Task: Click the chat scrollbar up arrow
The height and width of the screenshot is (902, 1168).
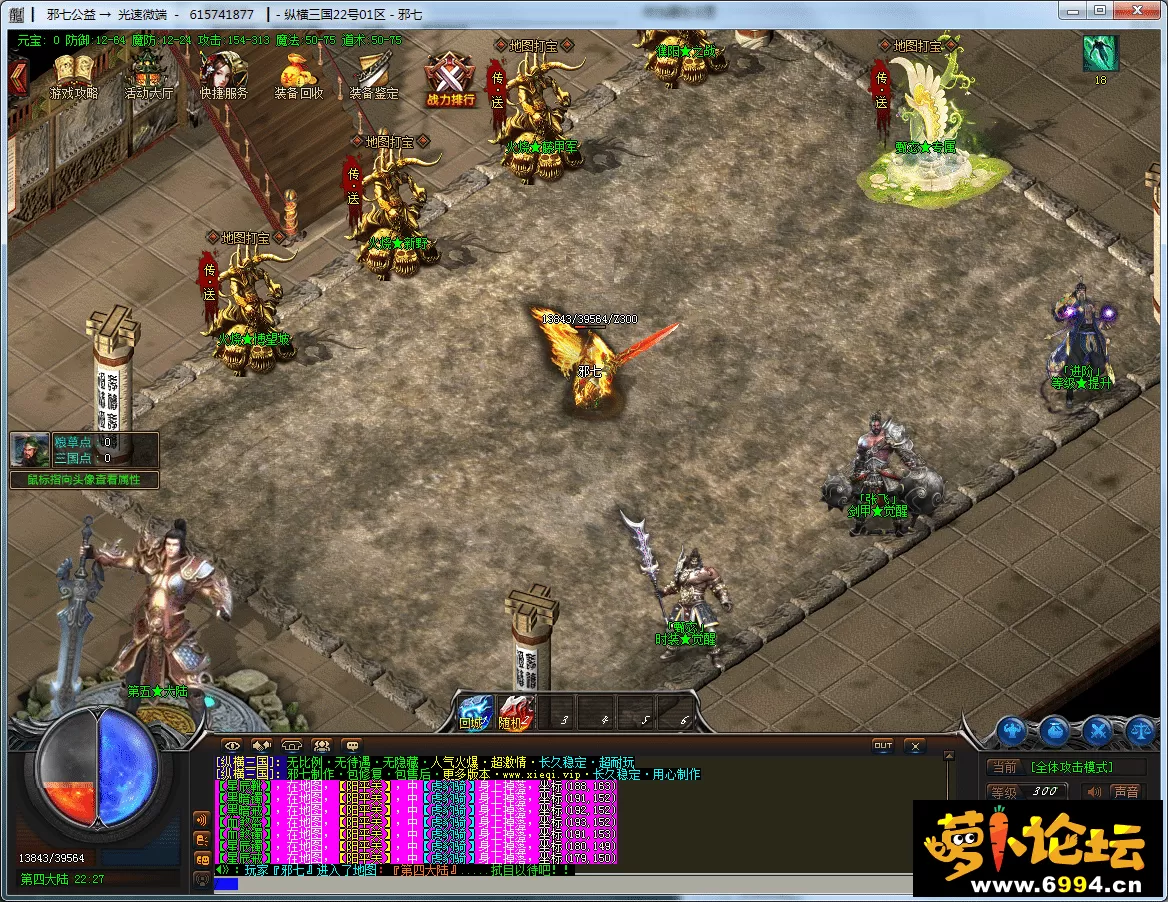Action: click(x=949, y=756)
